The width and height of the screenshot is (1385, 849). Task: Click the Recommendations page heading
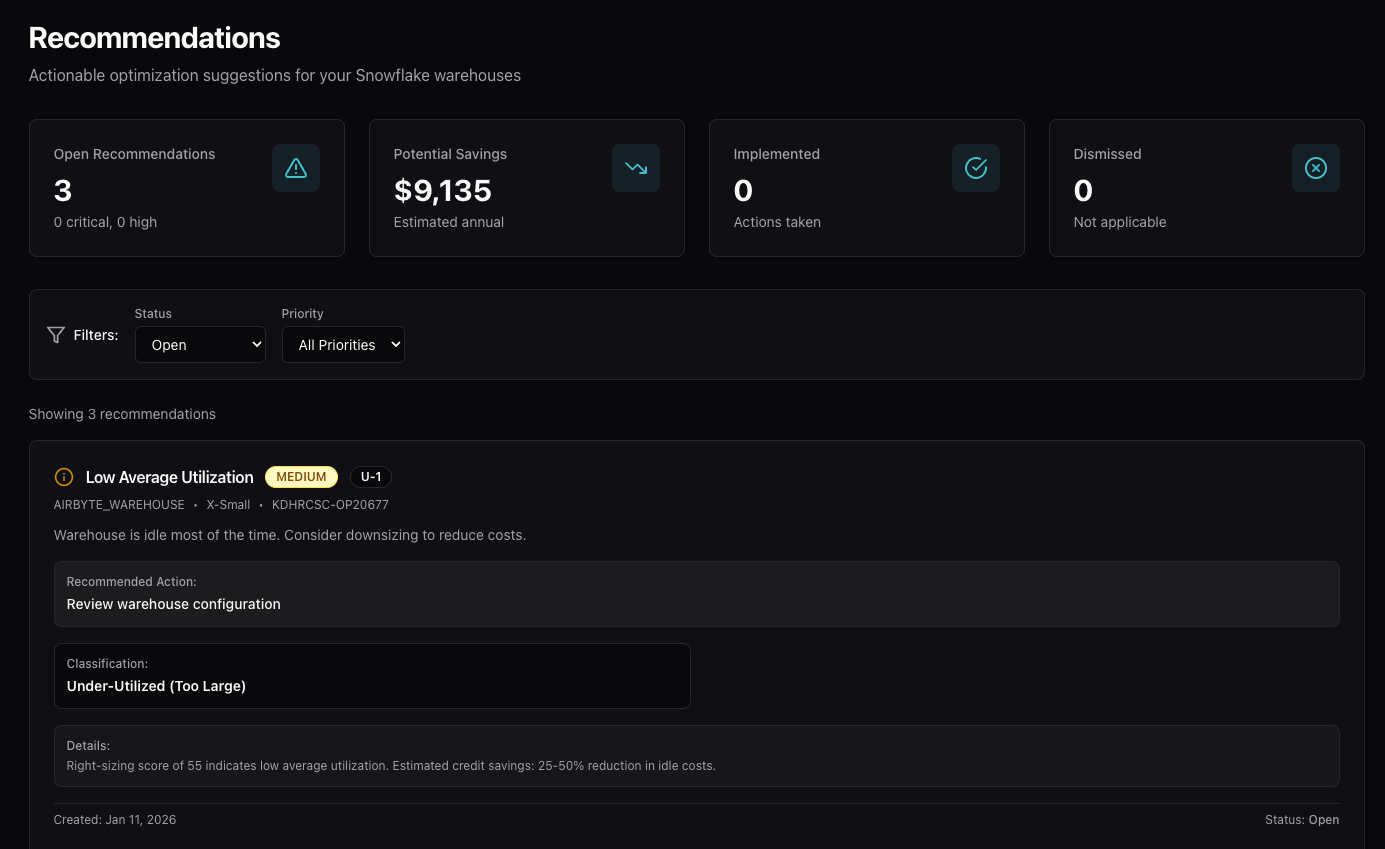154,38
